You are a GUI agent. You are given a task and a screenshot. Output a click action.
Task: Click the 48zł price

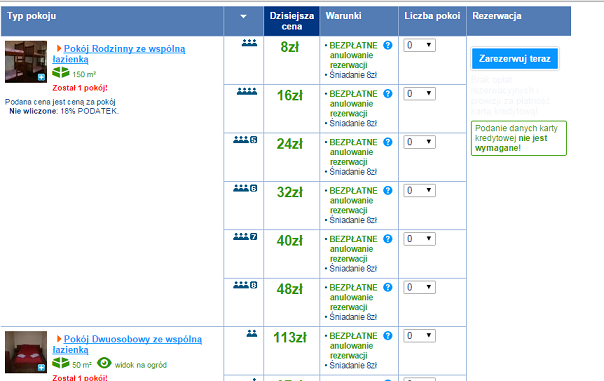[290, 289]
